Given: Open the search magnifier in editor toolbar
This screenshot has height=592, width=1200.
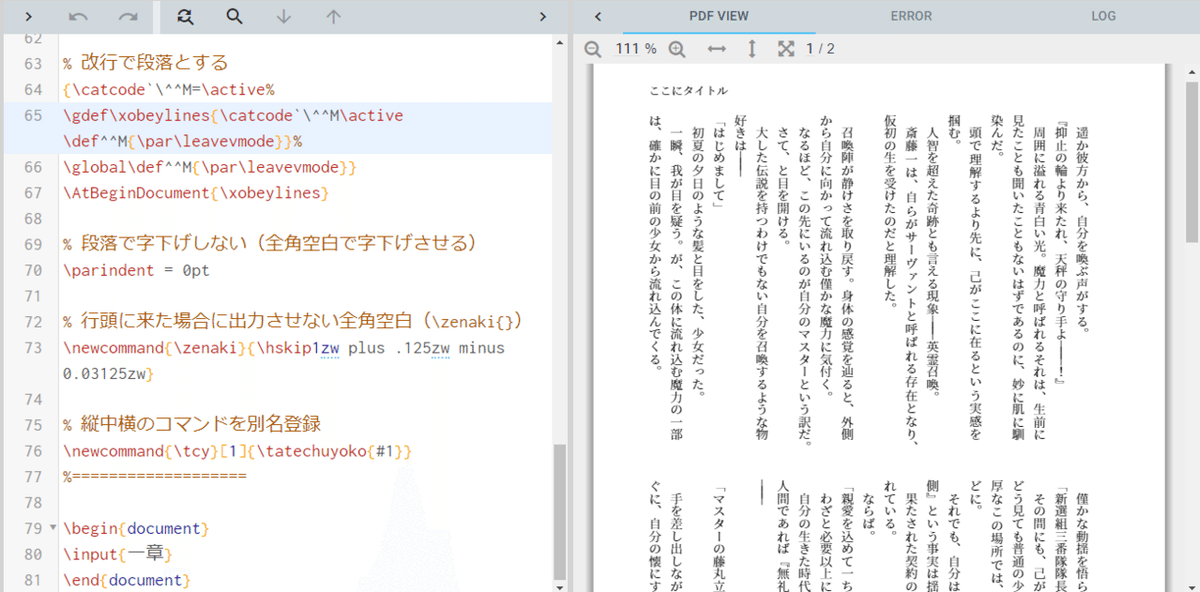Looking at the screenshot, I should [x=234, y=16].
